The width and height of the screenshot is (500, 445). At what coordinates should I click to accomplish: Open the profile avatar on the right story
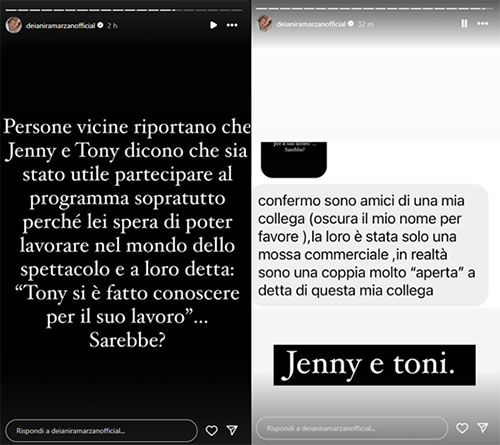tap(264, 24)
